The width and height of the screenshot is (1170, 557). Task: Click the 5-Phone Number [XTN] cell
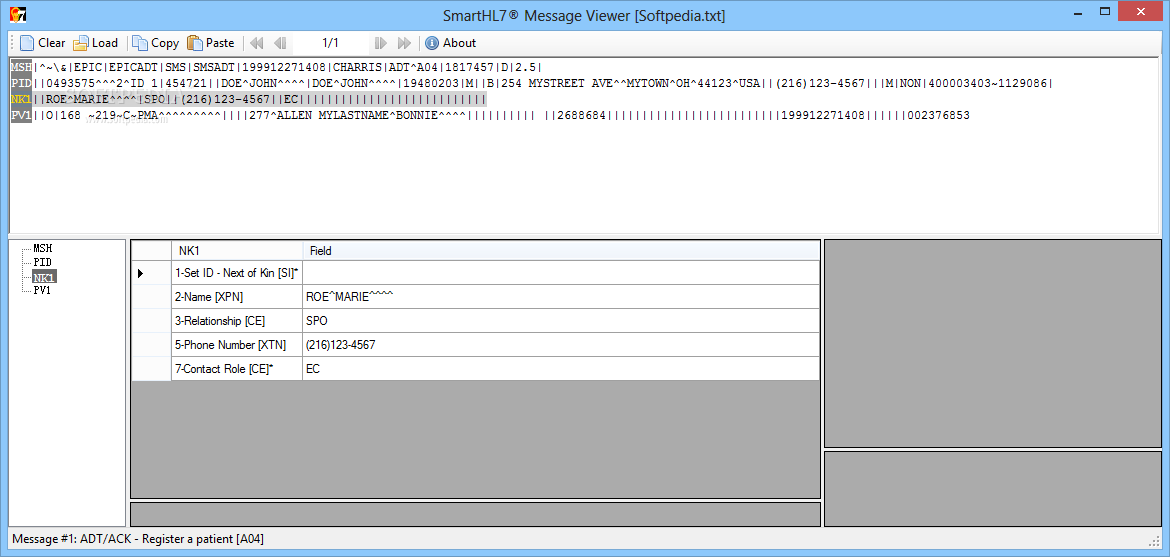(x=237, y=345)
